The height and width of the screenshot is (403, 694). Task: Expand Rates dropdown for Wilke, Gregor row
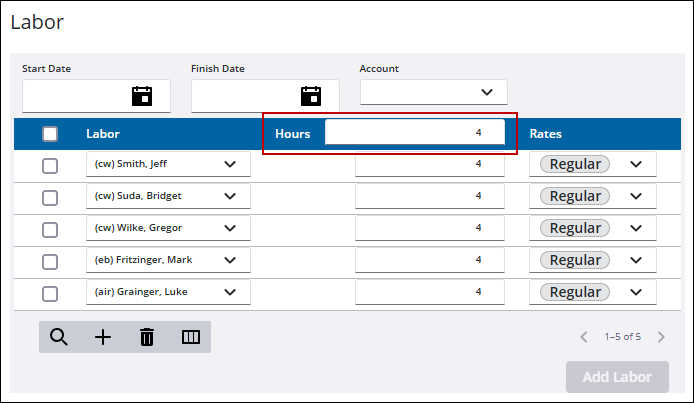(x=636, y=229)
